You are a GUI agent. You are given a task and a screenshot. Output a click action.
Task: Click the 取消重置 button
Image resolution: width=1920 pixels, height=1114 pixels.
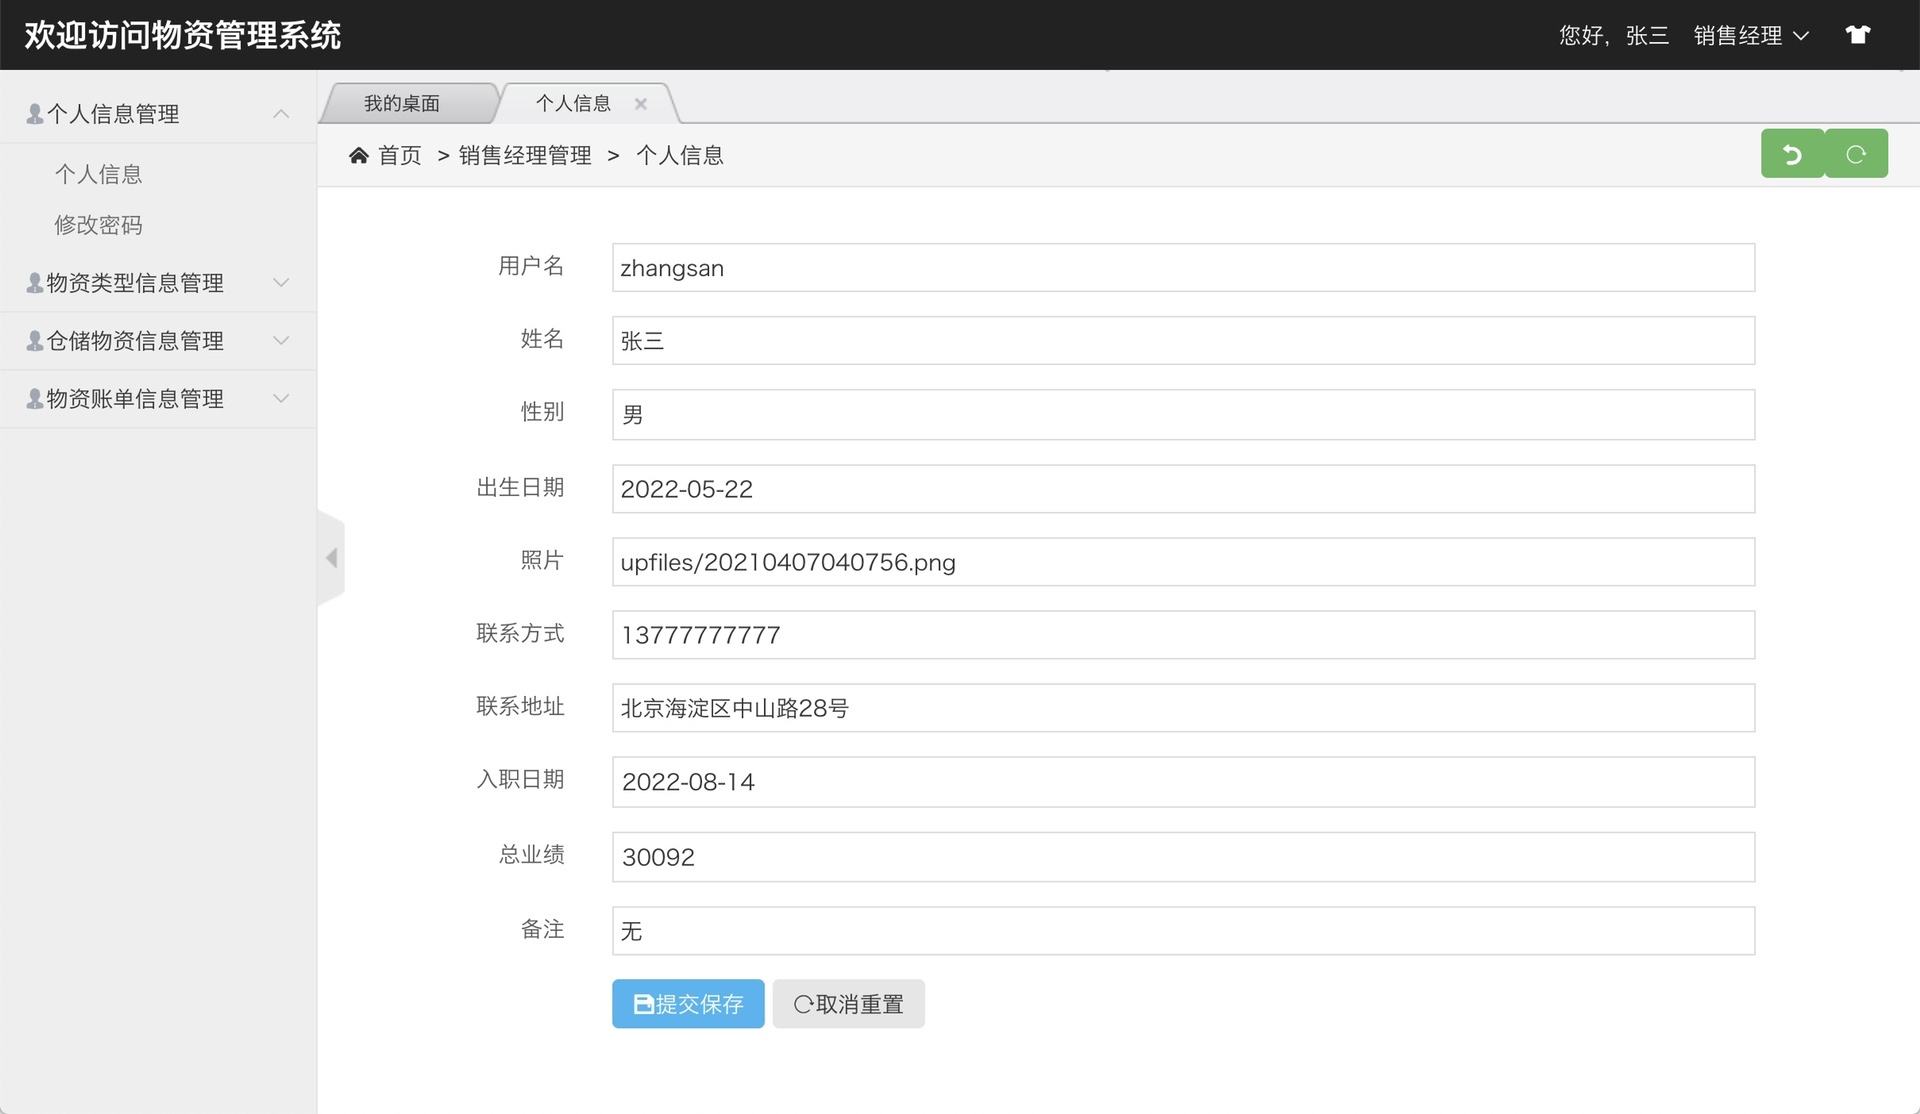pyautogui.click(x=848, y=1003)
